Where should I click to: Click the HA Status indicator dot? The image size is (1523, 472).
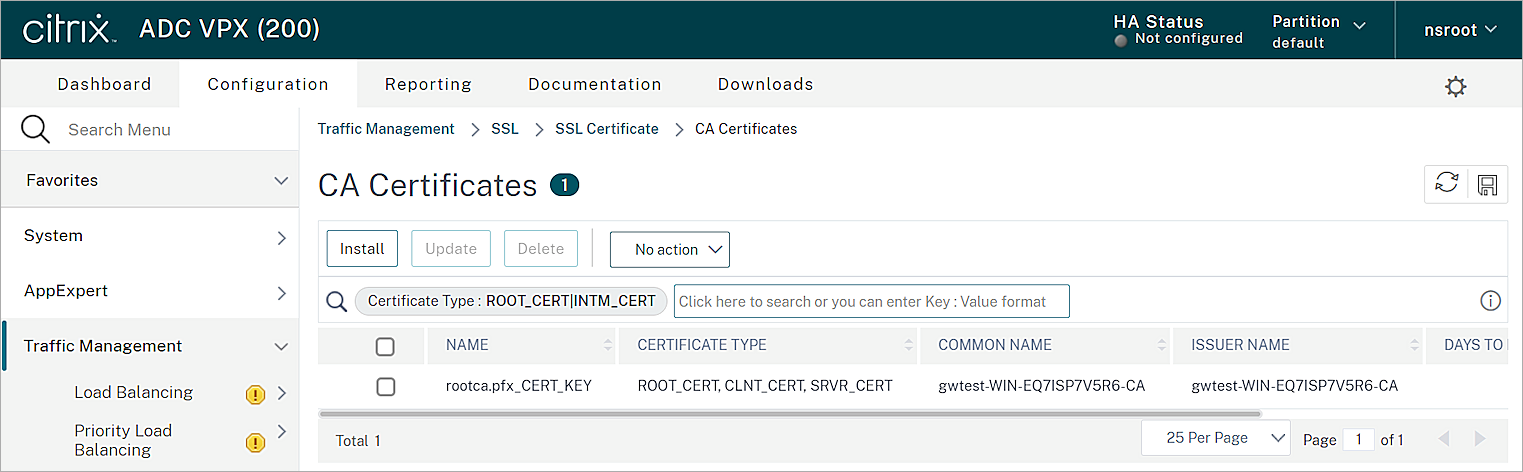pos(1121,40)
